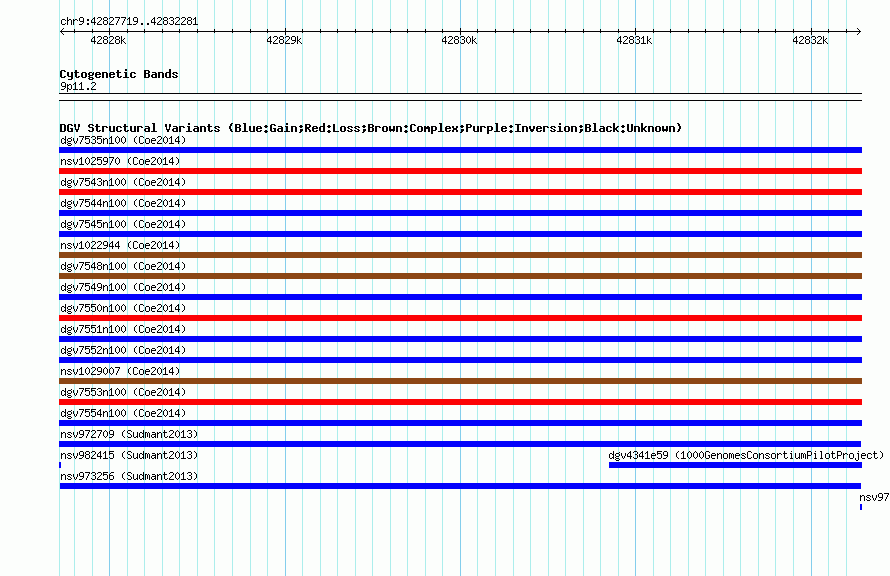Select the blue dgv7545n100 gain bar

point(460,234)
